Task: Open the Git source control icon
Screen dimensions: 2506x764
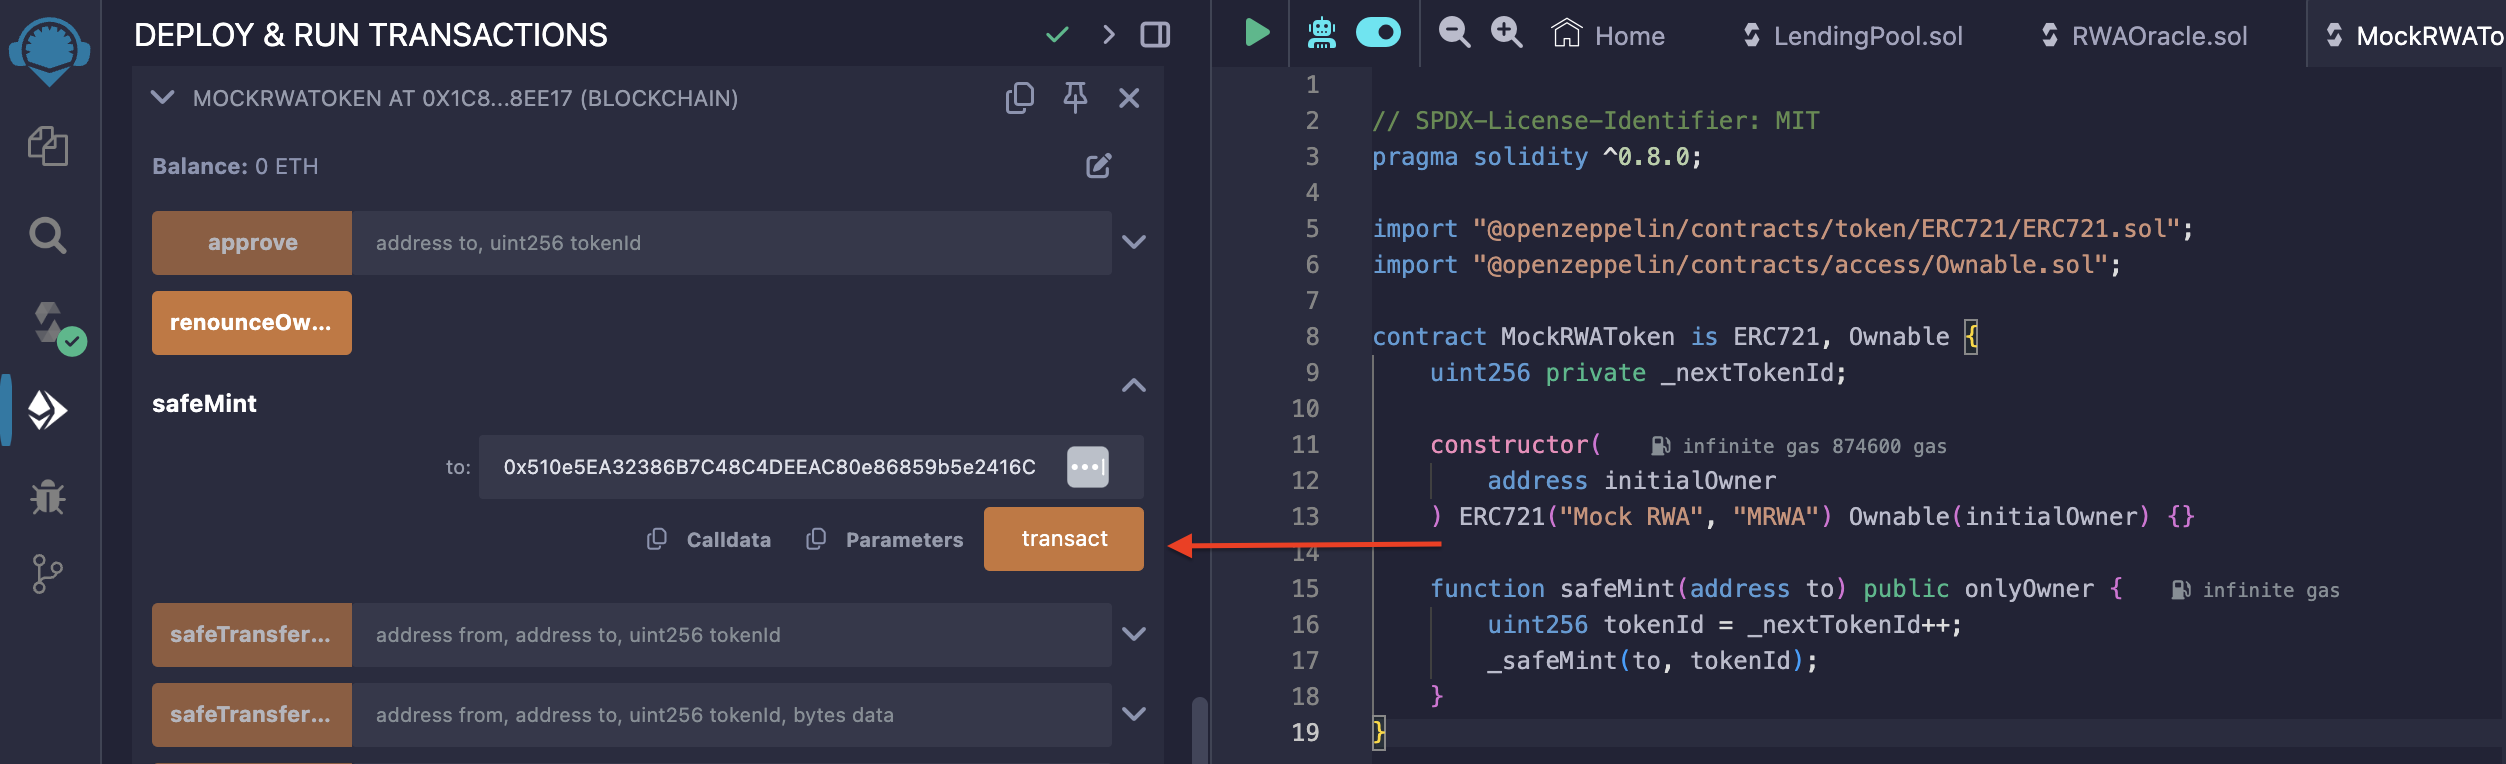Action: 47,574
